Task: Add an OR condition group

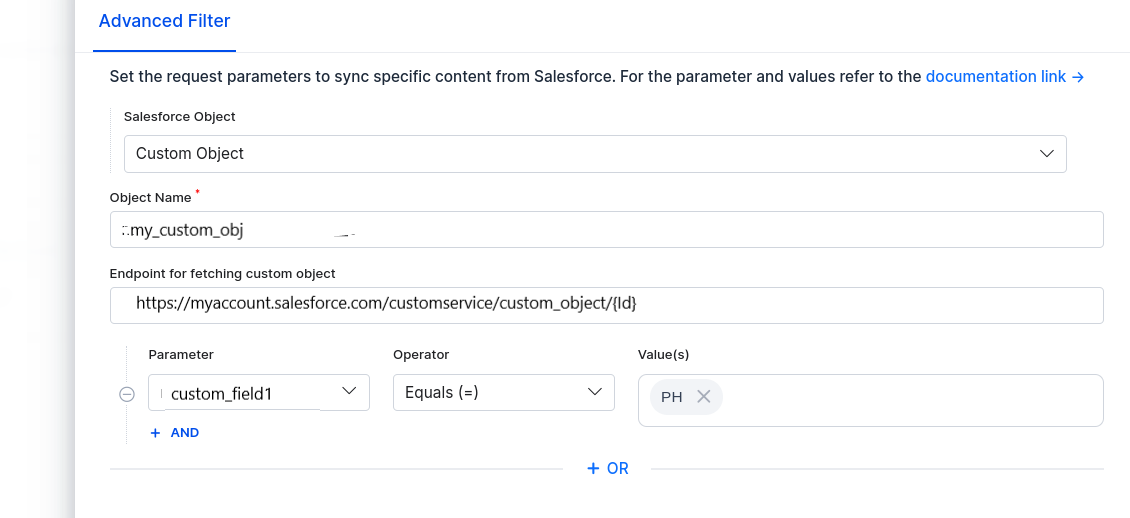Action: tap(608, 469)
